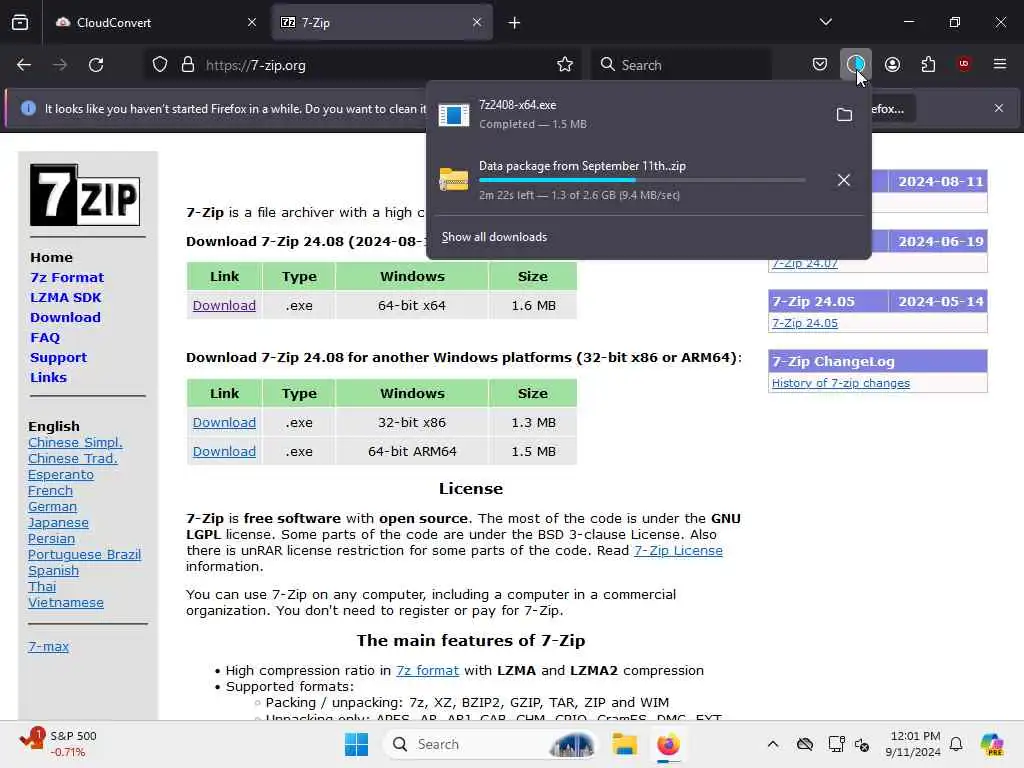Switch language to Japanese

(58, 522)
